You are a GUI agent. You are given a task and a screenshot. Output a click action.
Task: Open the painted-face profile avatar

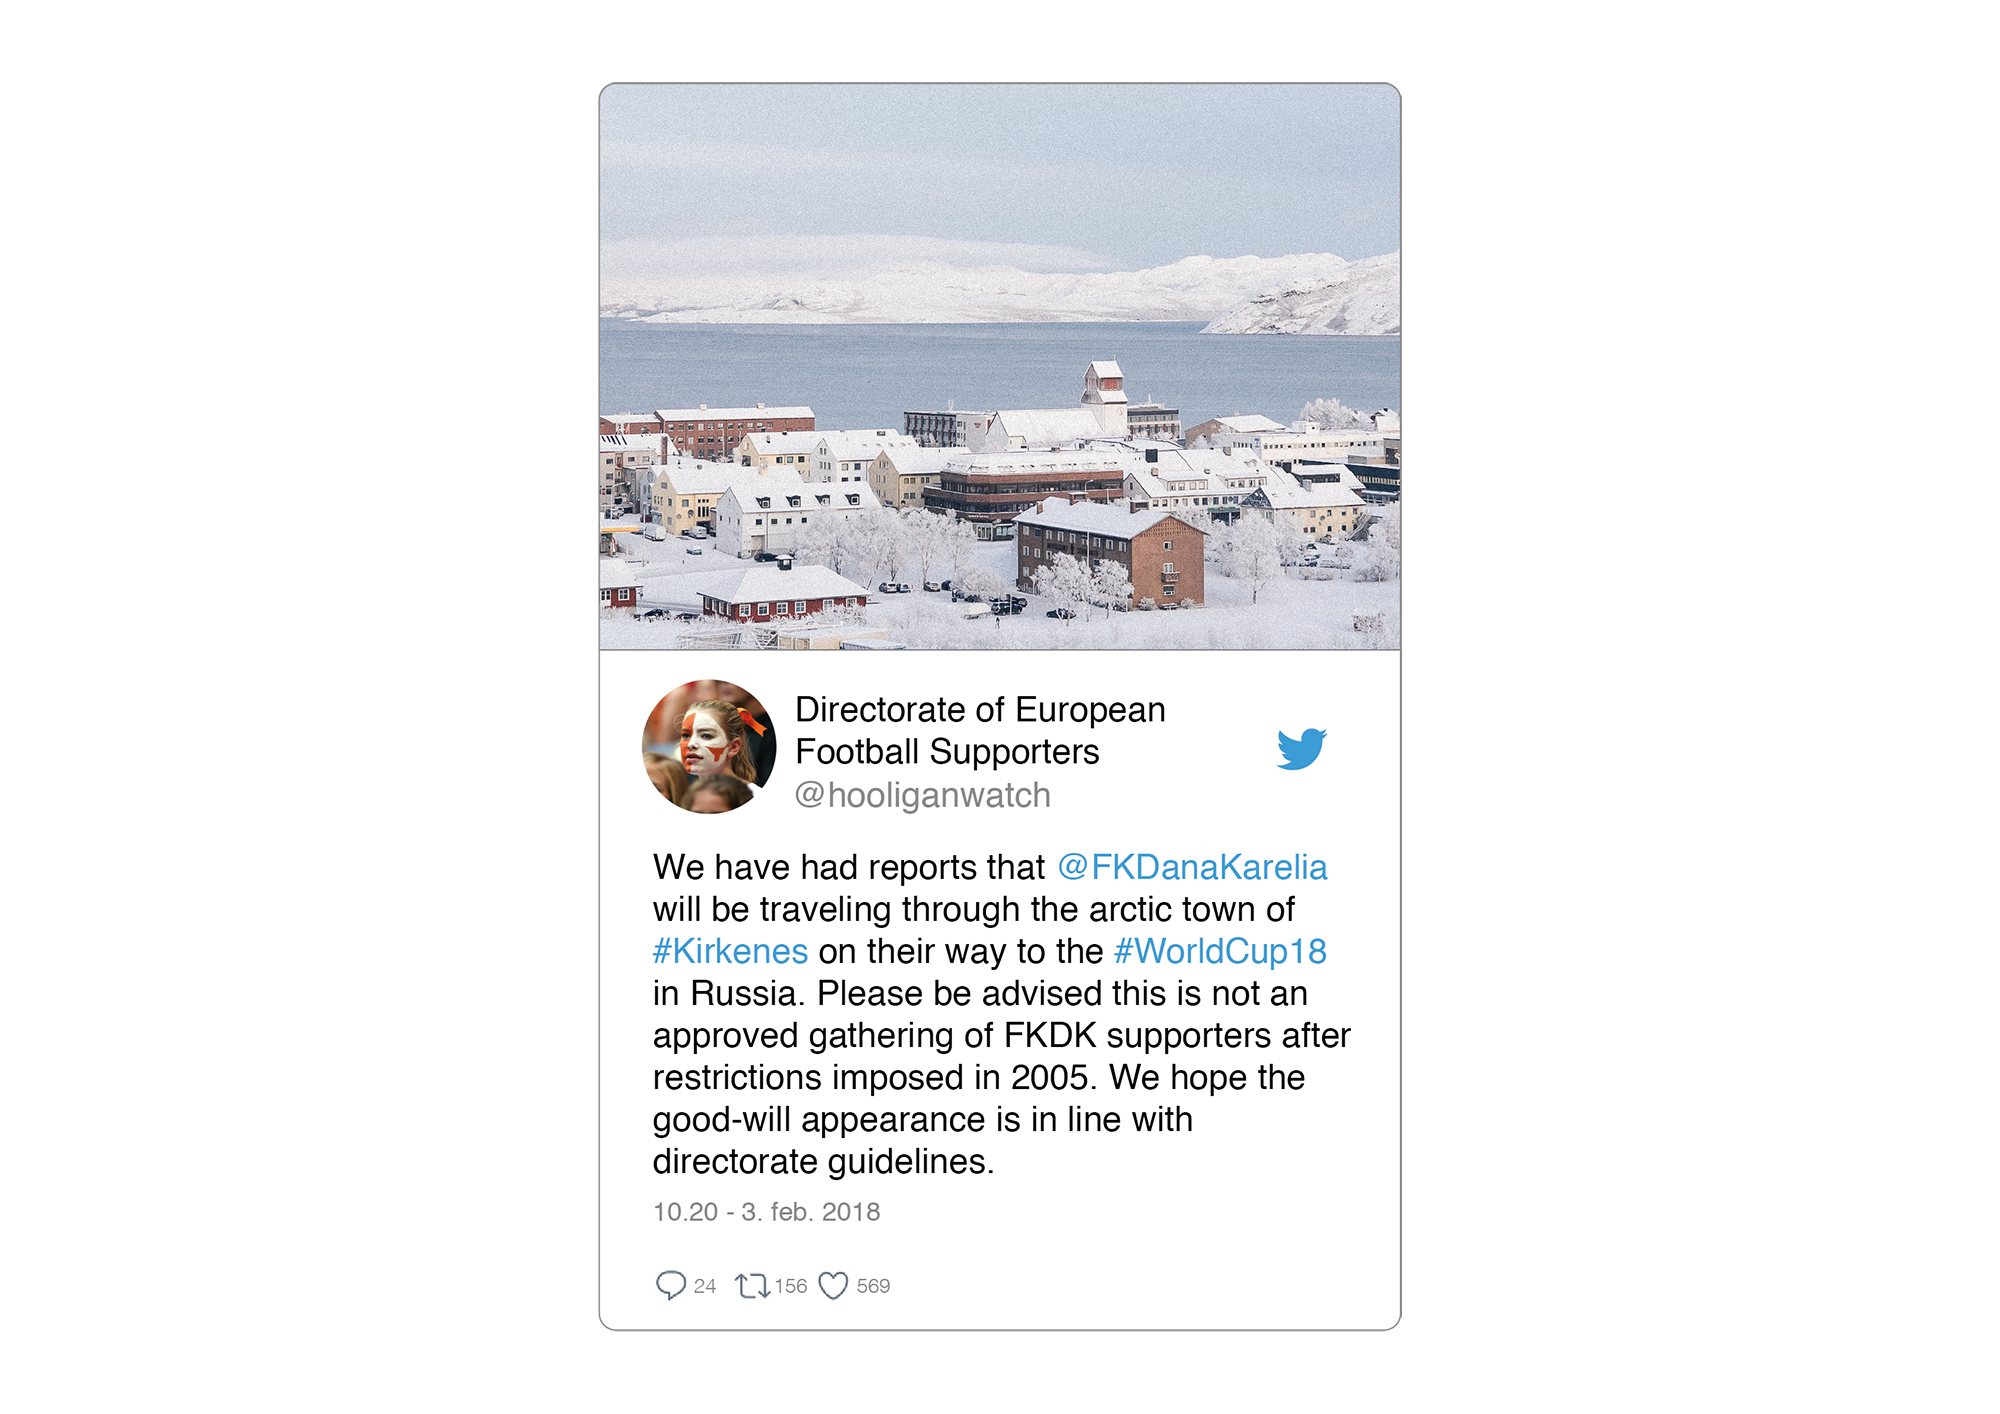(x=709, y=746)
